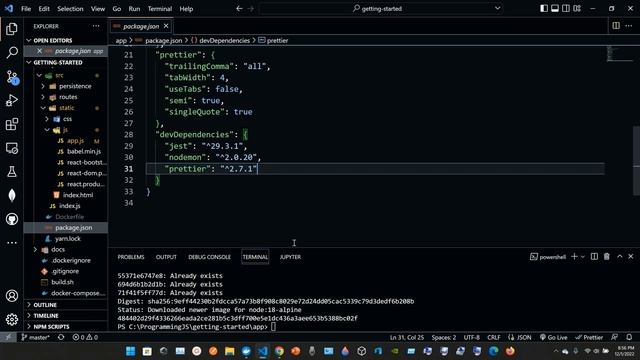Open the Manage gear settings
Image resolution: width=640 pixels, height=360 pixels.
(x=12, y=319)
